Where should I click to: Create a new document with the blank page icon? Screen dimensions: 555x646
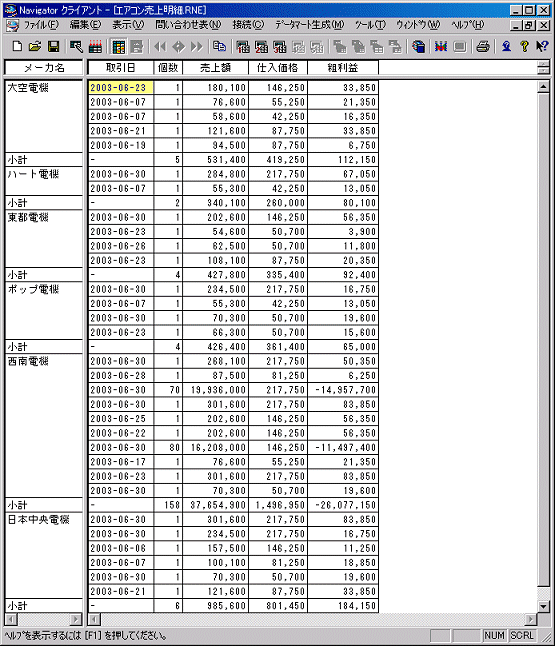[17, 47]
